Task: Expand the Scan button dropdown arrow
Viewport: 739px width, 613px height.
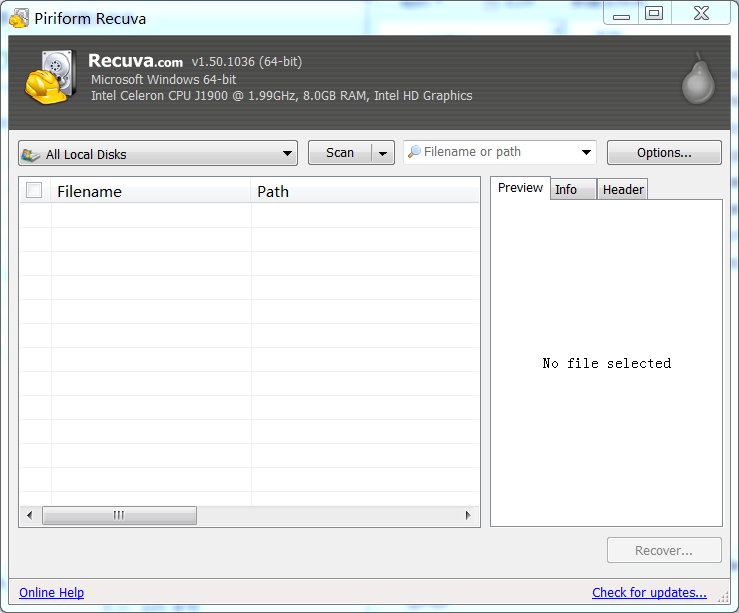Action: (383, 153)
